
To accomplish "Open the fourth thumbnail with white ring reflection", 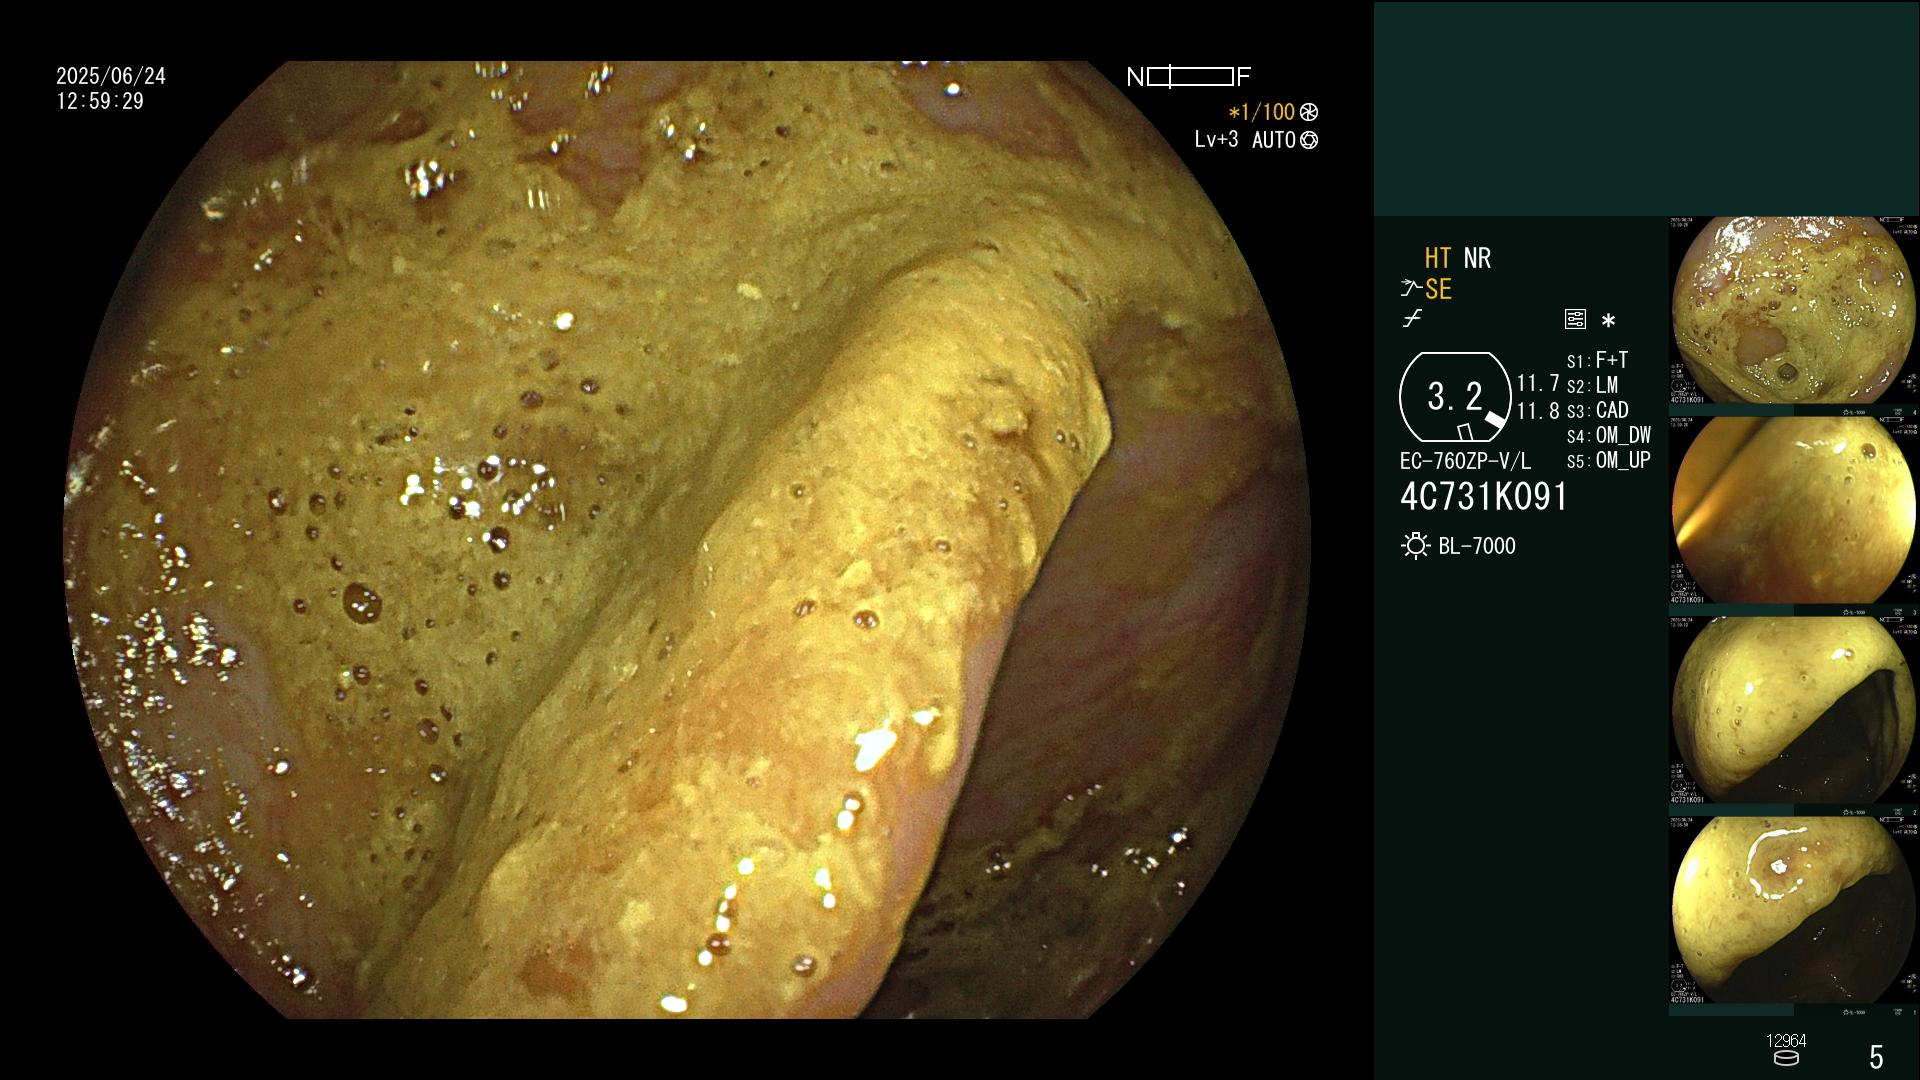I will [x=1793, y=911].
